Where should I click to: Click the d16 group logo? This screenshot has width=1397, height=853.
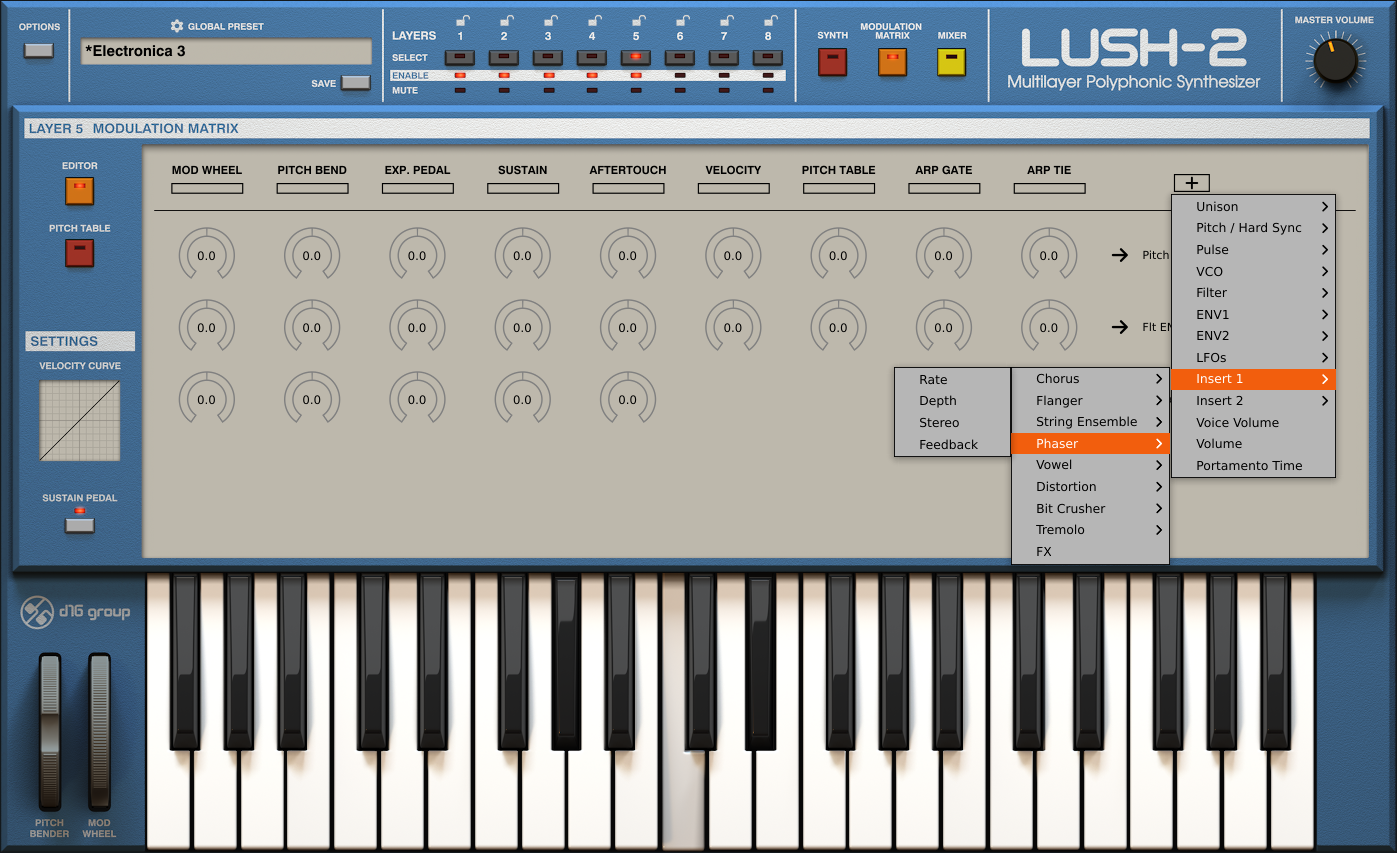click(x=76, y=612)
